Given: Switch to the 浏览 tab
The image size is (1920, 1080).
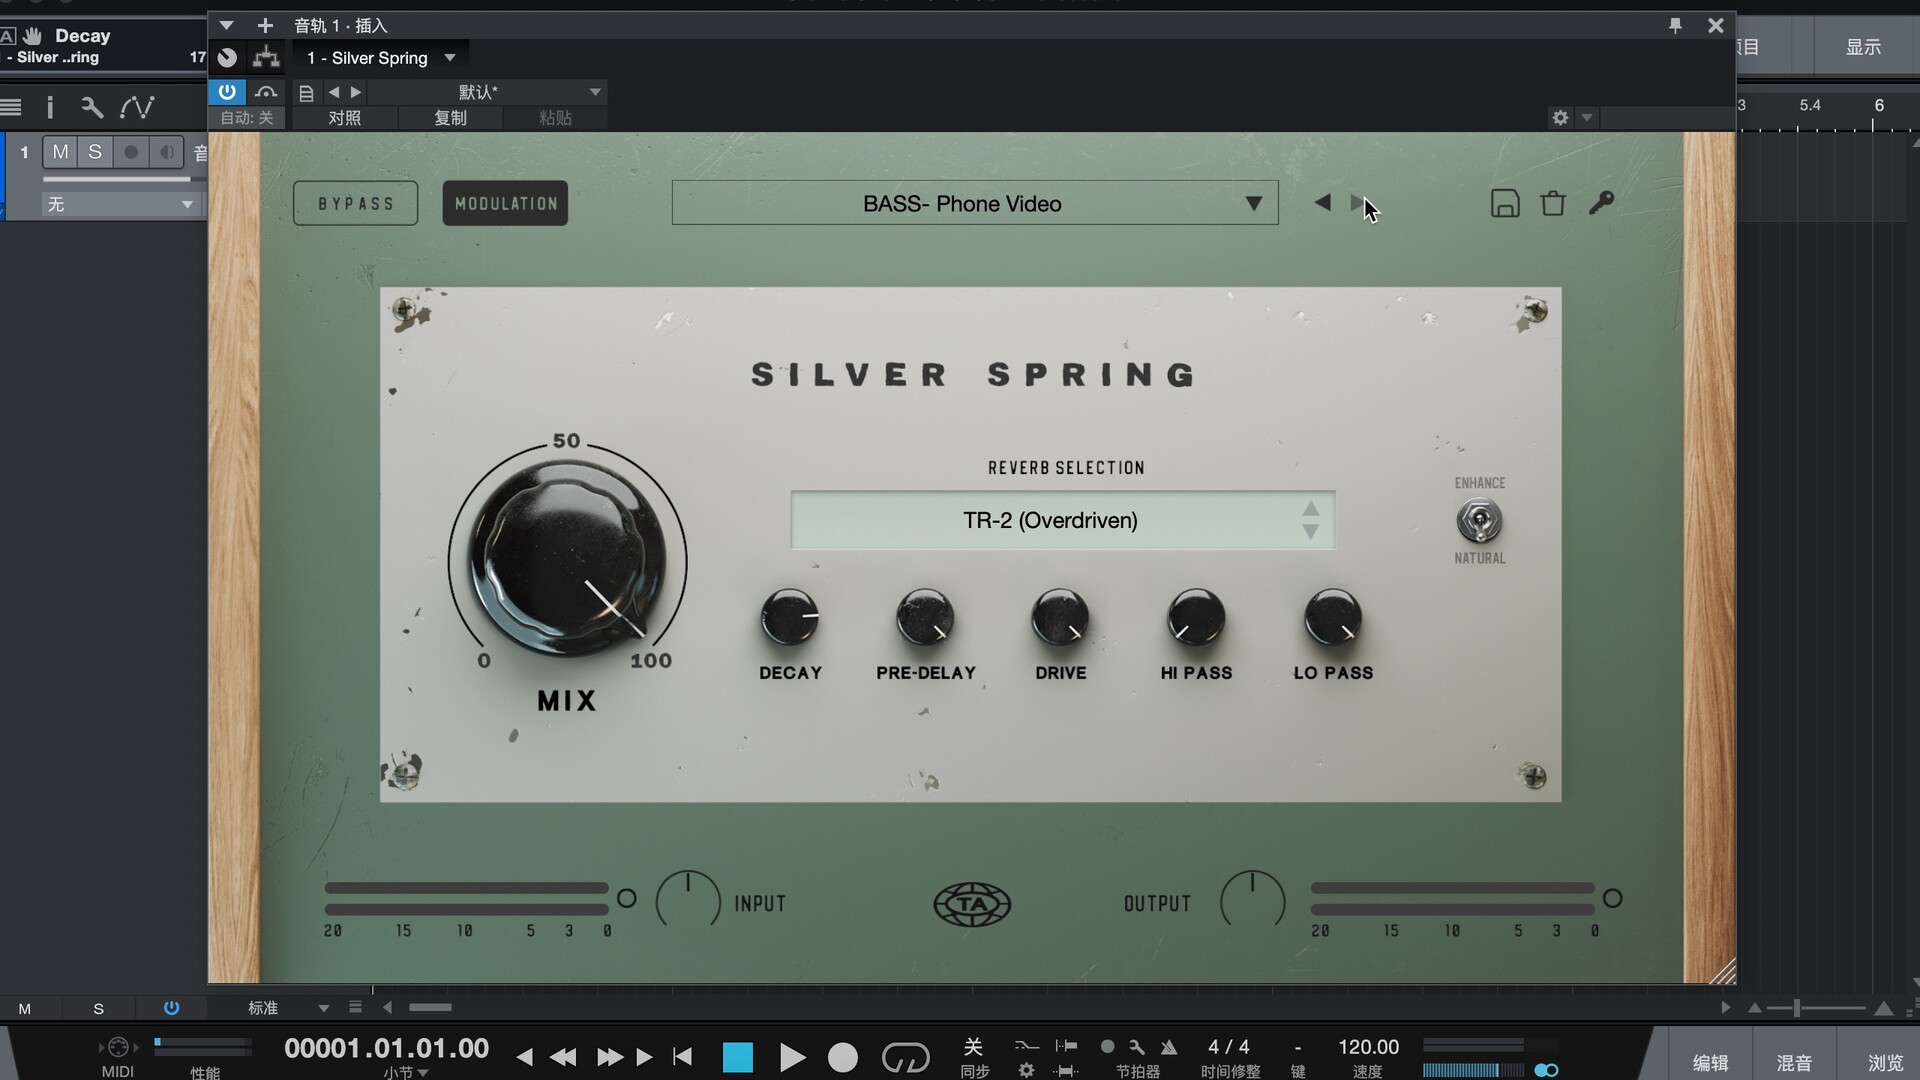Looking at the screenshot, I should (1885, 1062).
